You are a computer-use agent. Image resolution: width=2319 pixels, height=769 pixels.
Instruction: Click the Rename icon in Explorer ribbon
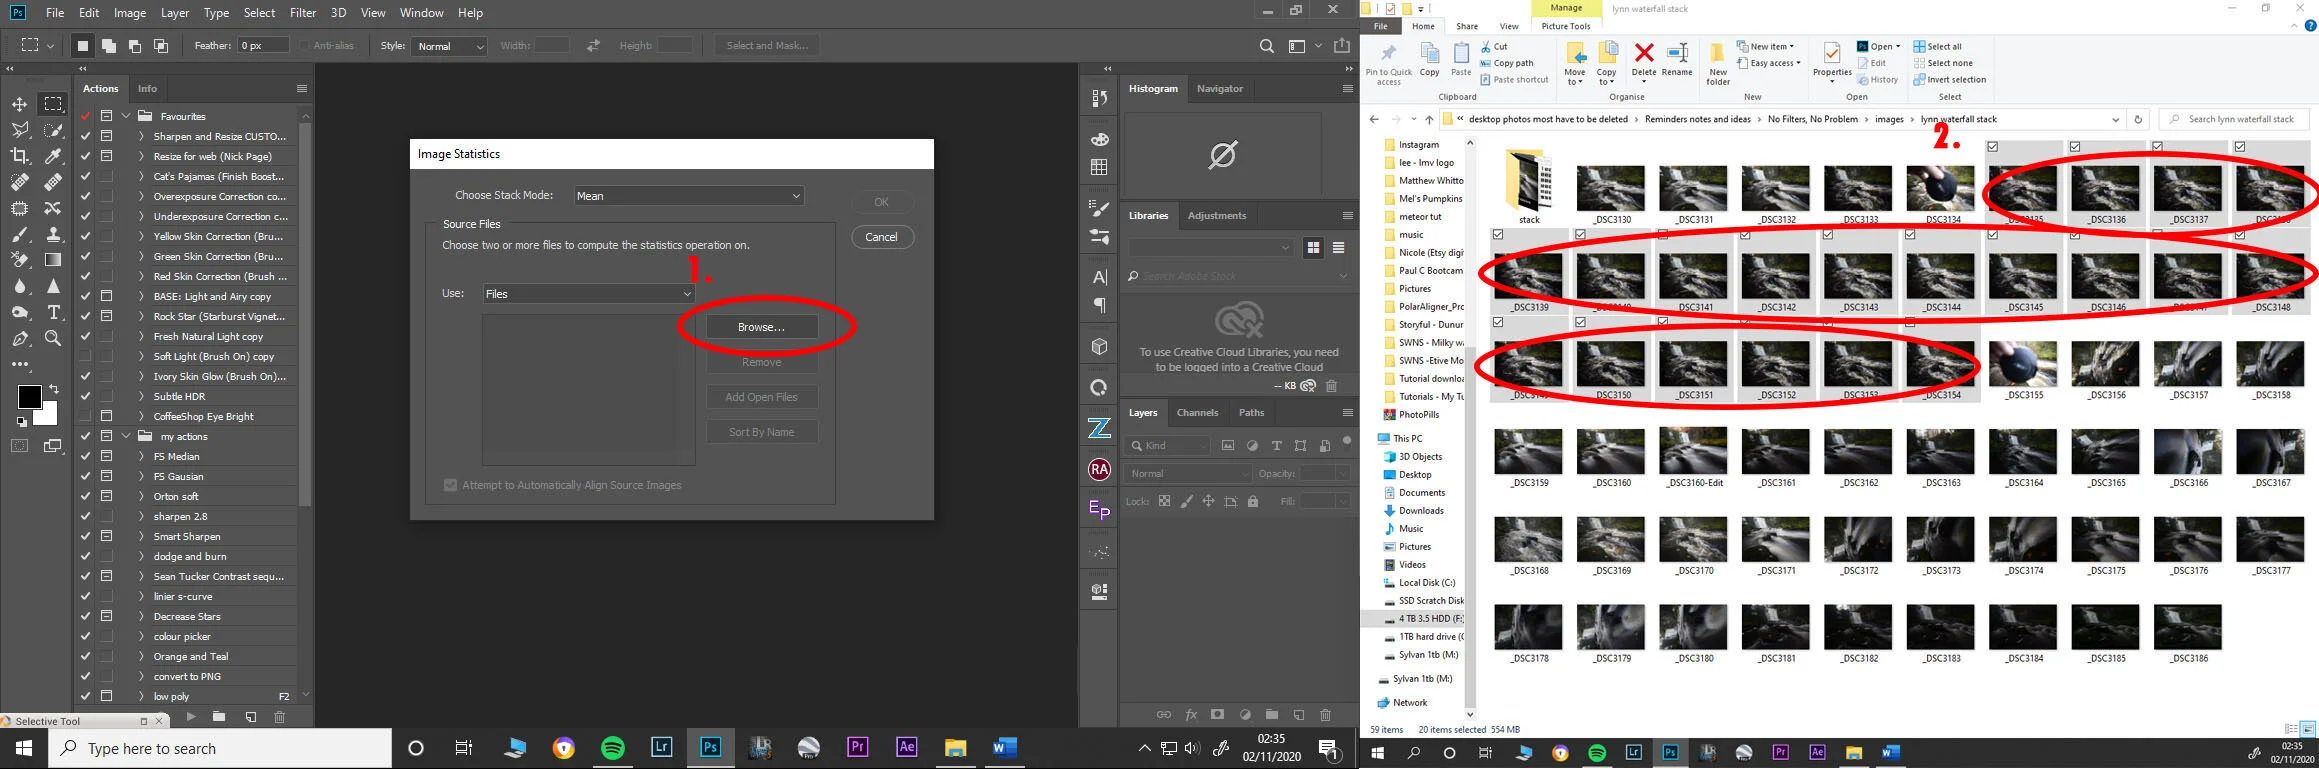click(1677, 60)
